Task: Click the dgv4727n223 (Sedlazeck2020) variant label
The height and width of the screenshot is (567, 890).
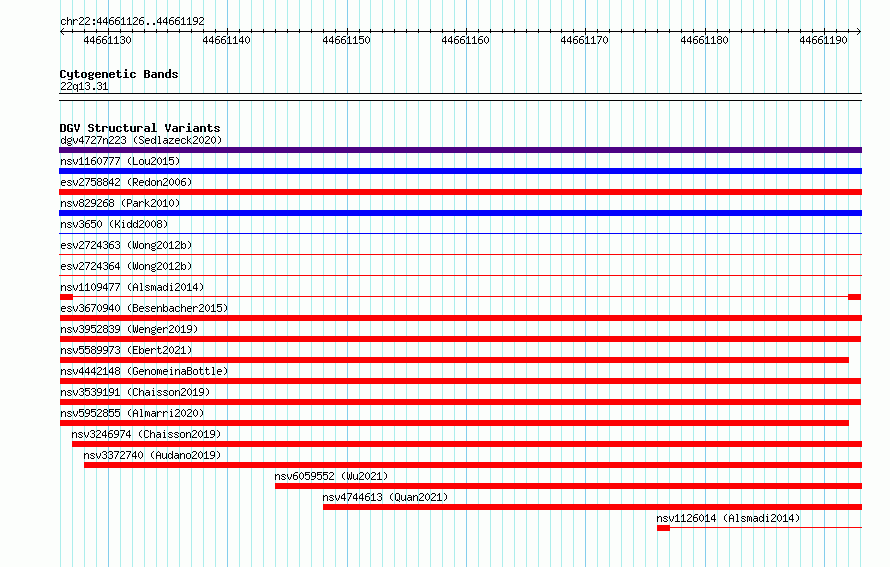Action: pos(141,140)
